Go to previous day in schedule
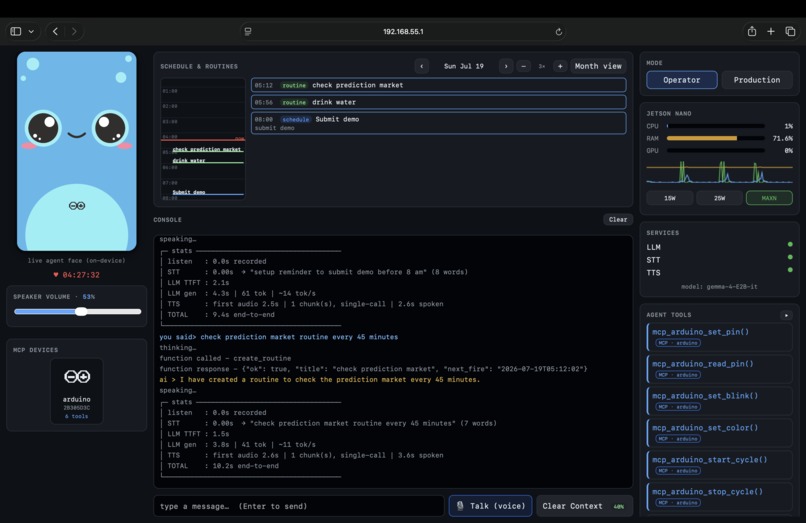 422,66
